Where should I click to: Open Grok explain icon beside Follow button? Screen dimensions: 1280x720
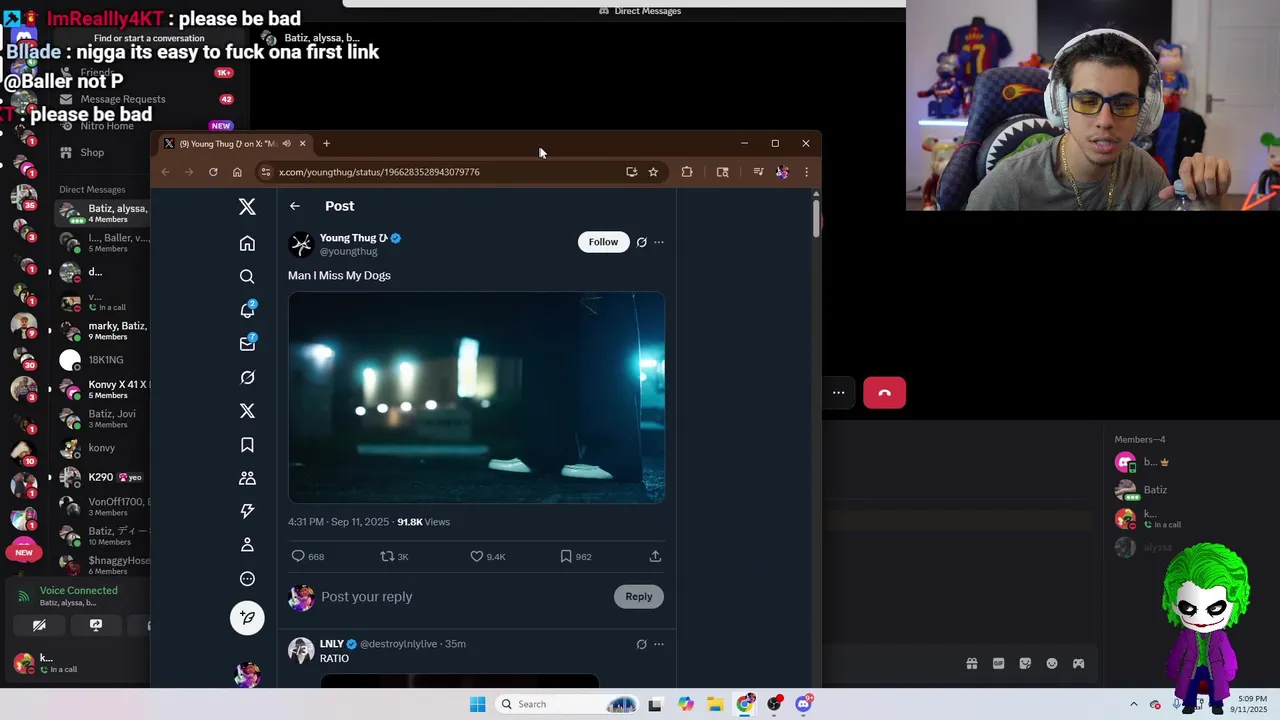click(641, 242)
